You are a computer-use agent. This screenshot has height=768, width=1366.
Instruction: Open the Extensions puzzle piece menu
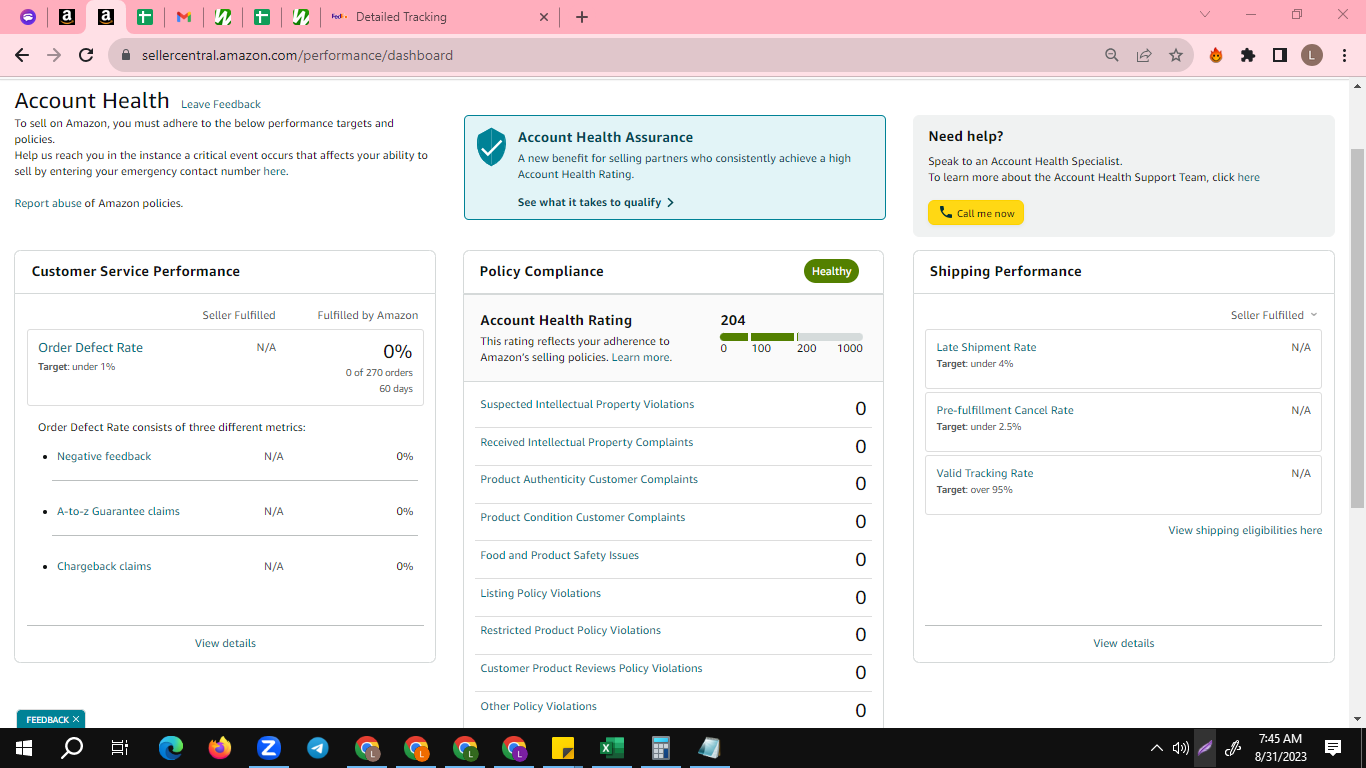click(x=1248, y=56)
